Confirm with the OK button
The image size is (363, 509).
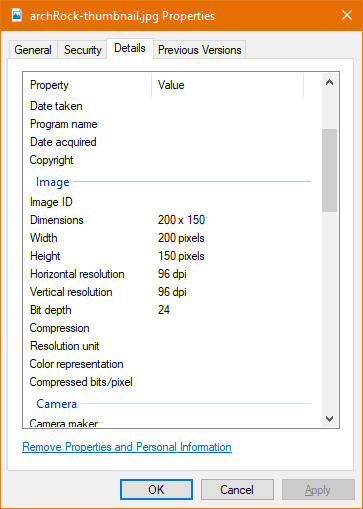click(x=156, y=490)
